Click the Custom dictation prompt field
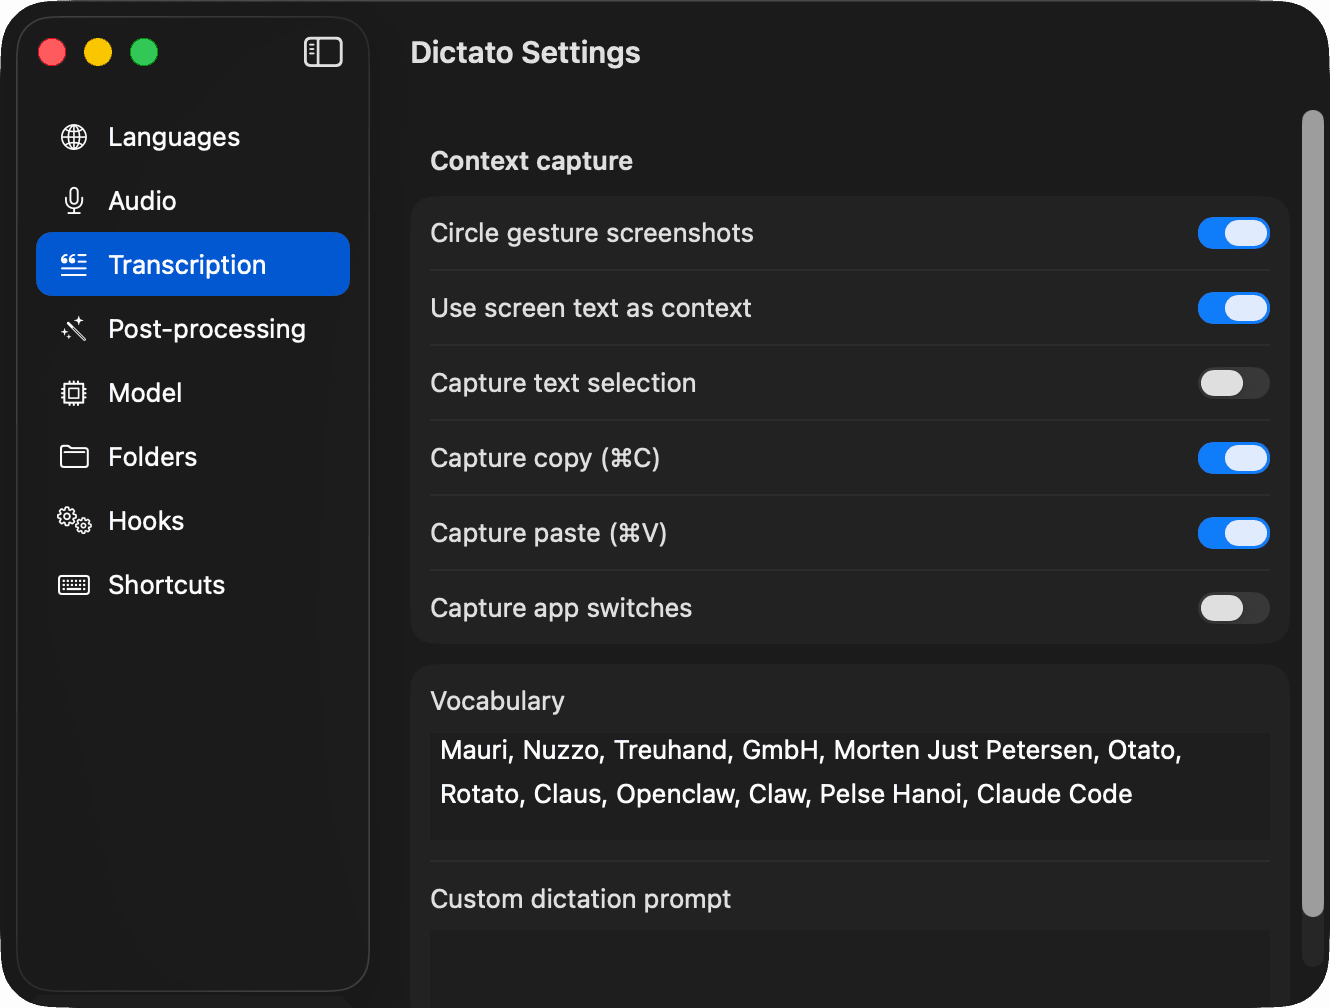The image size is (1330, 1008). 849,968
